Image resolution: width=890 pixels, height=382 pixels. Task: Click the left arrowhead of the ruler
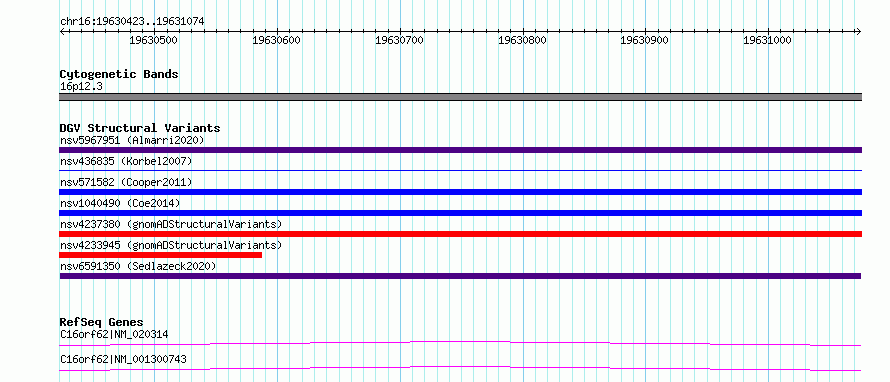pyautogui.click(x=62, y=31)
